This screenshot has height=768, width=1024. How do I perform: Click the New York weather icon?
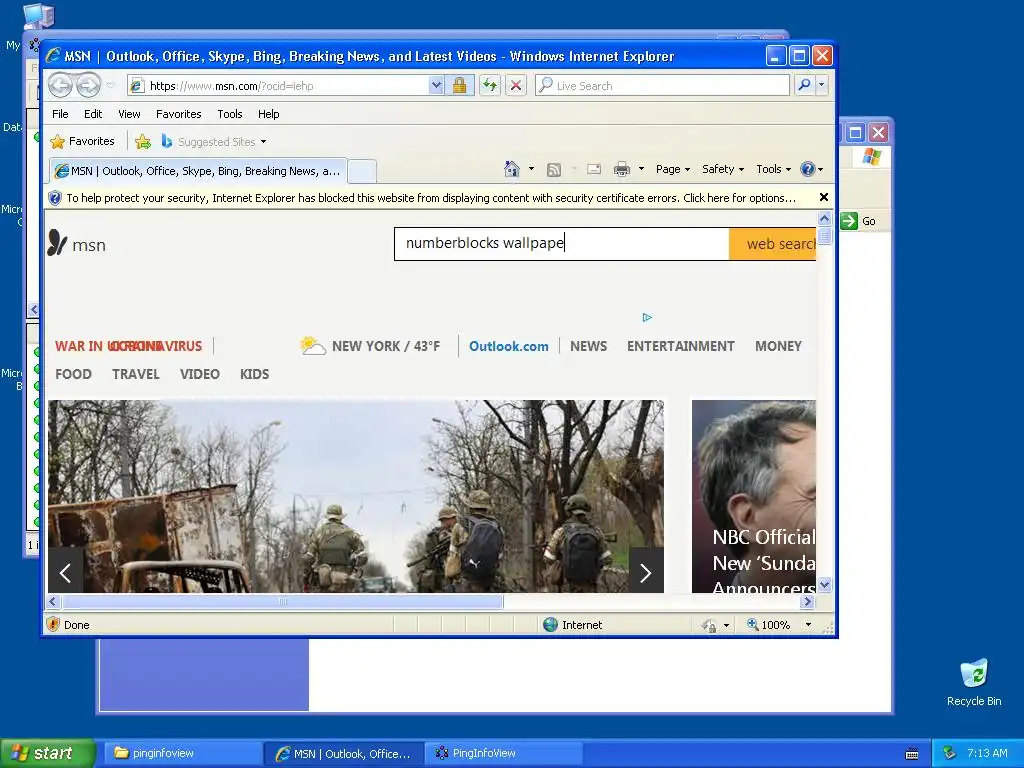coord(313,345)
